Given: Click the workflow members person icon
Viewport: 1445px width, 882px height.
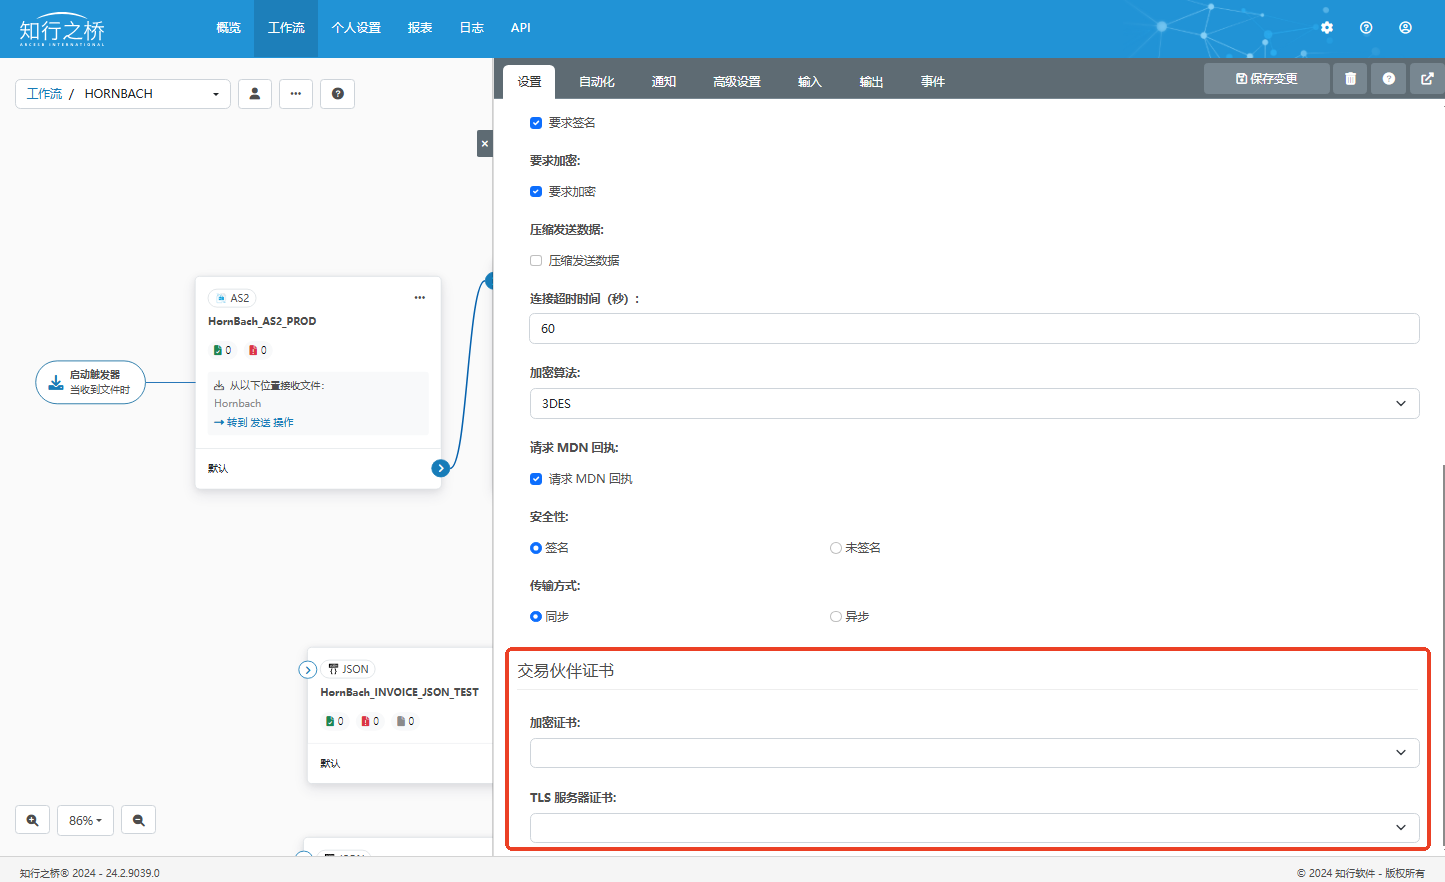Looking at the screenshot, I should pyautogui.click(x=255, y=94).
